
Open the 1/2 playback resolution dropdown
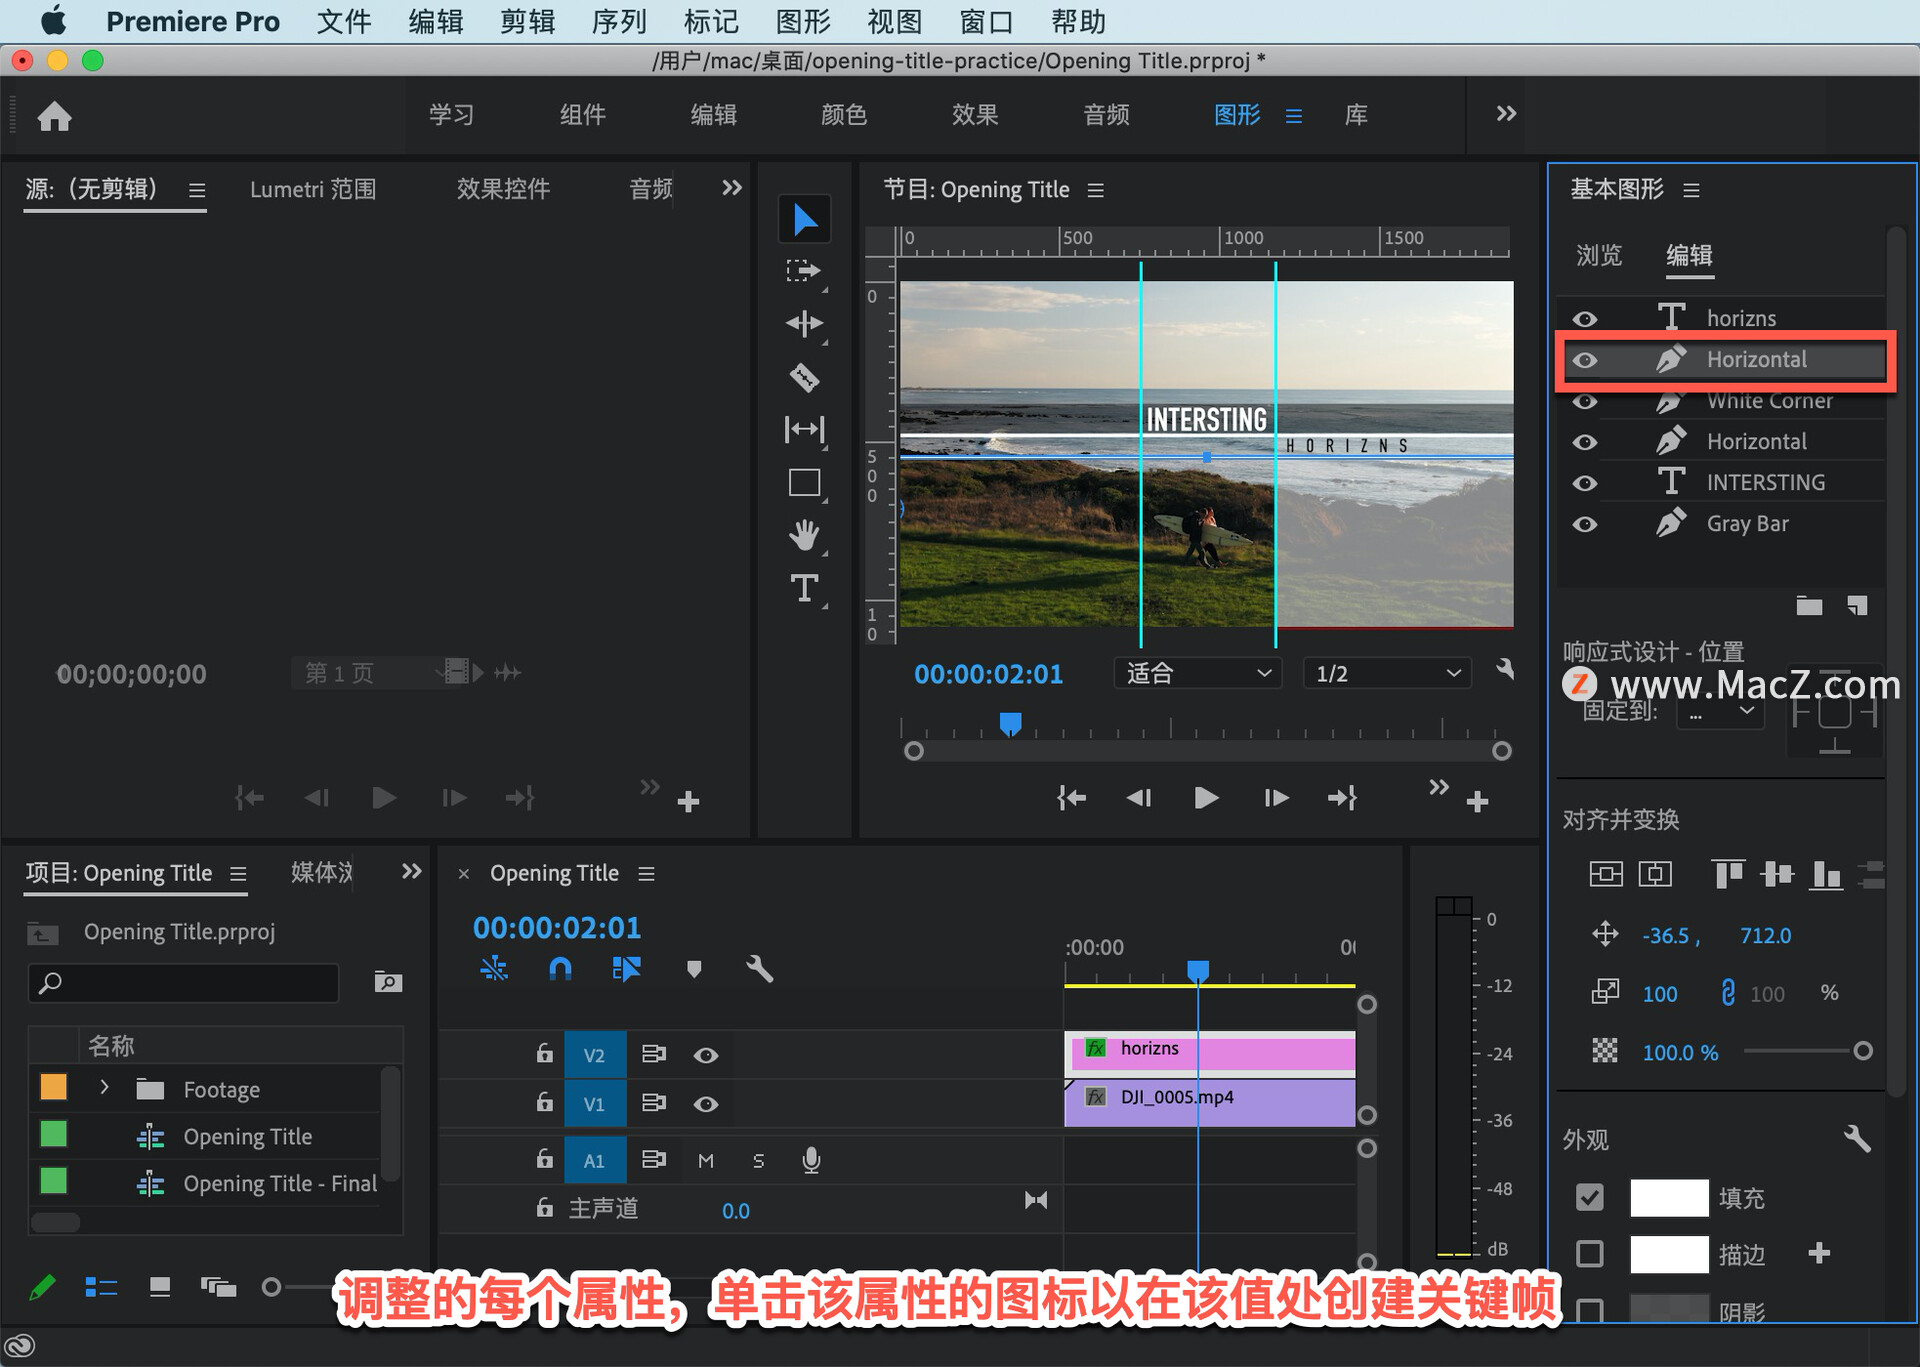pyautogui.click(x=1386, y=674)
